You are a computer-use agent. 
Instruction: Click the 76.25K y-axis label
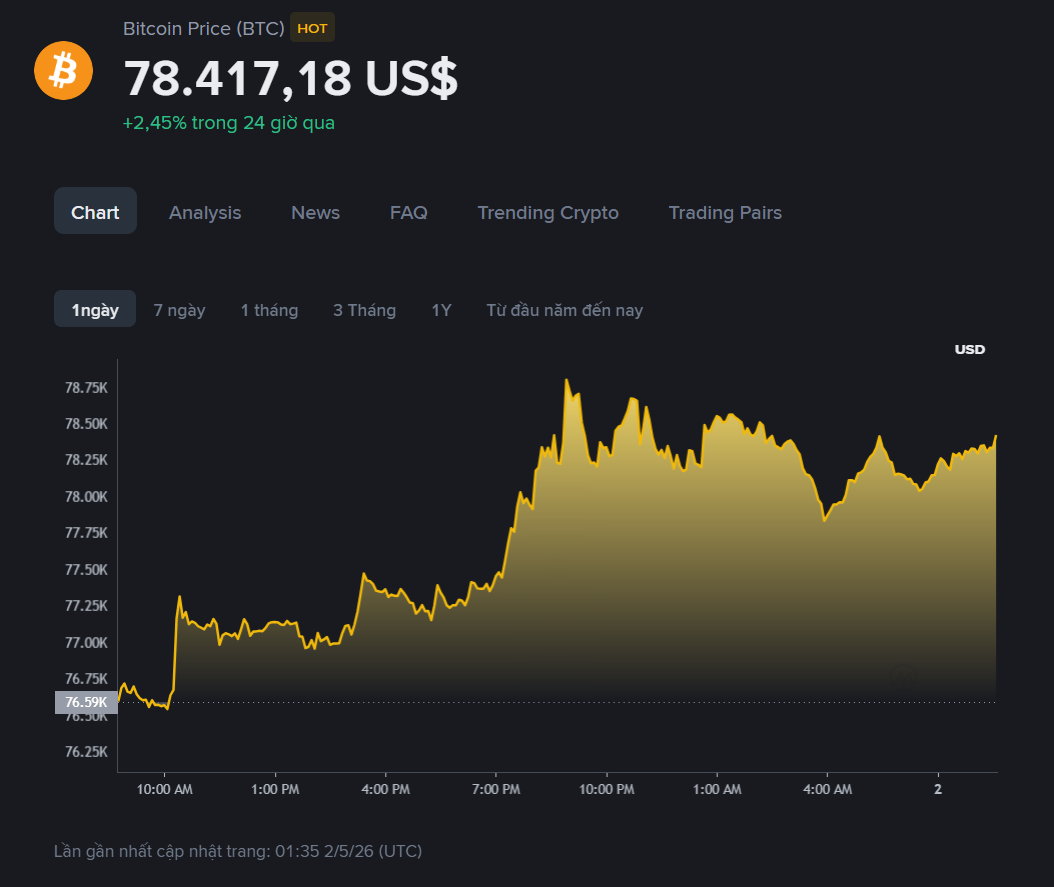[x=86, y=751]
